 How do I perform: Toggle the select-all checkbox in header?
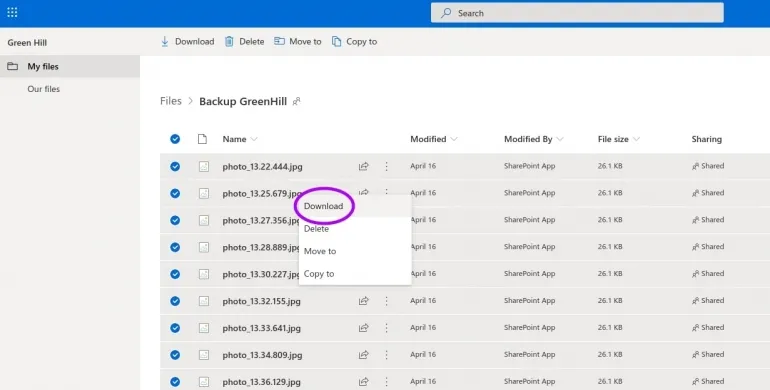click(x=175, y=139)
